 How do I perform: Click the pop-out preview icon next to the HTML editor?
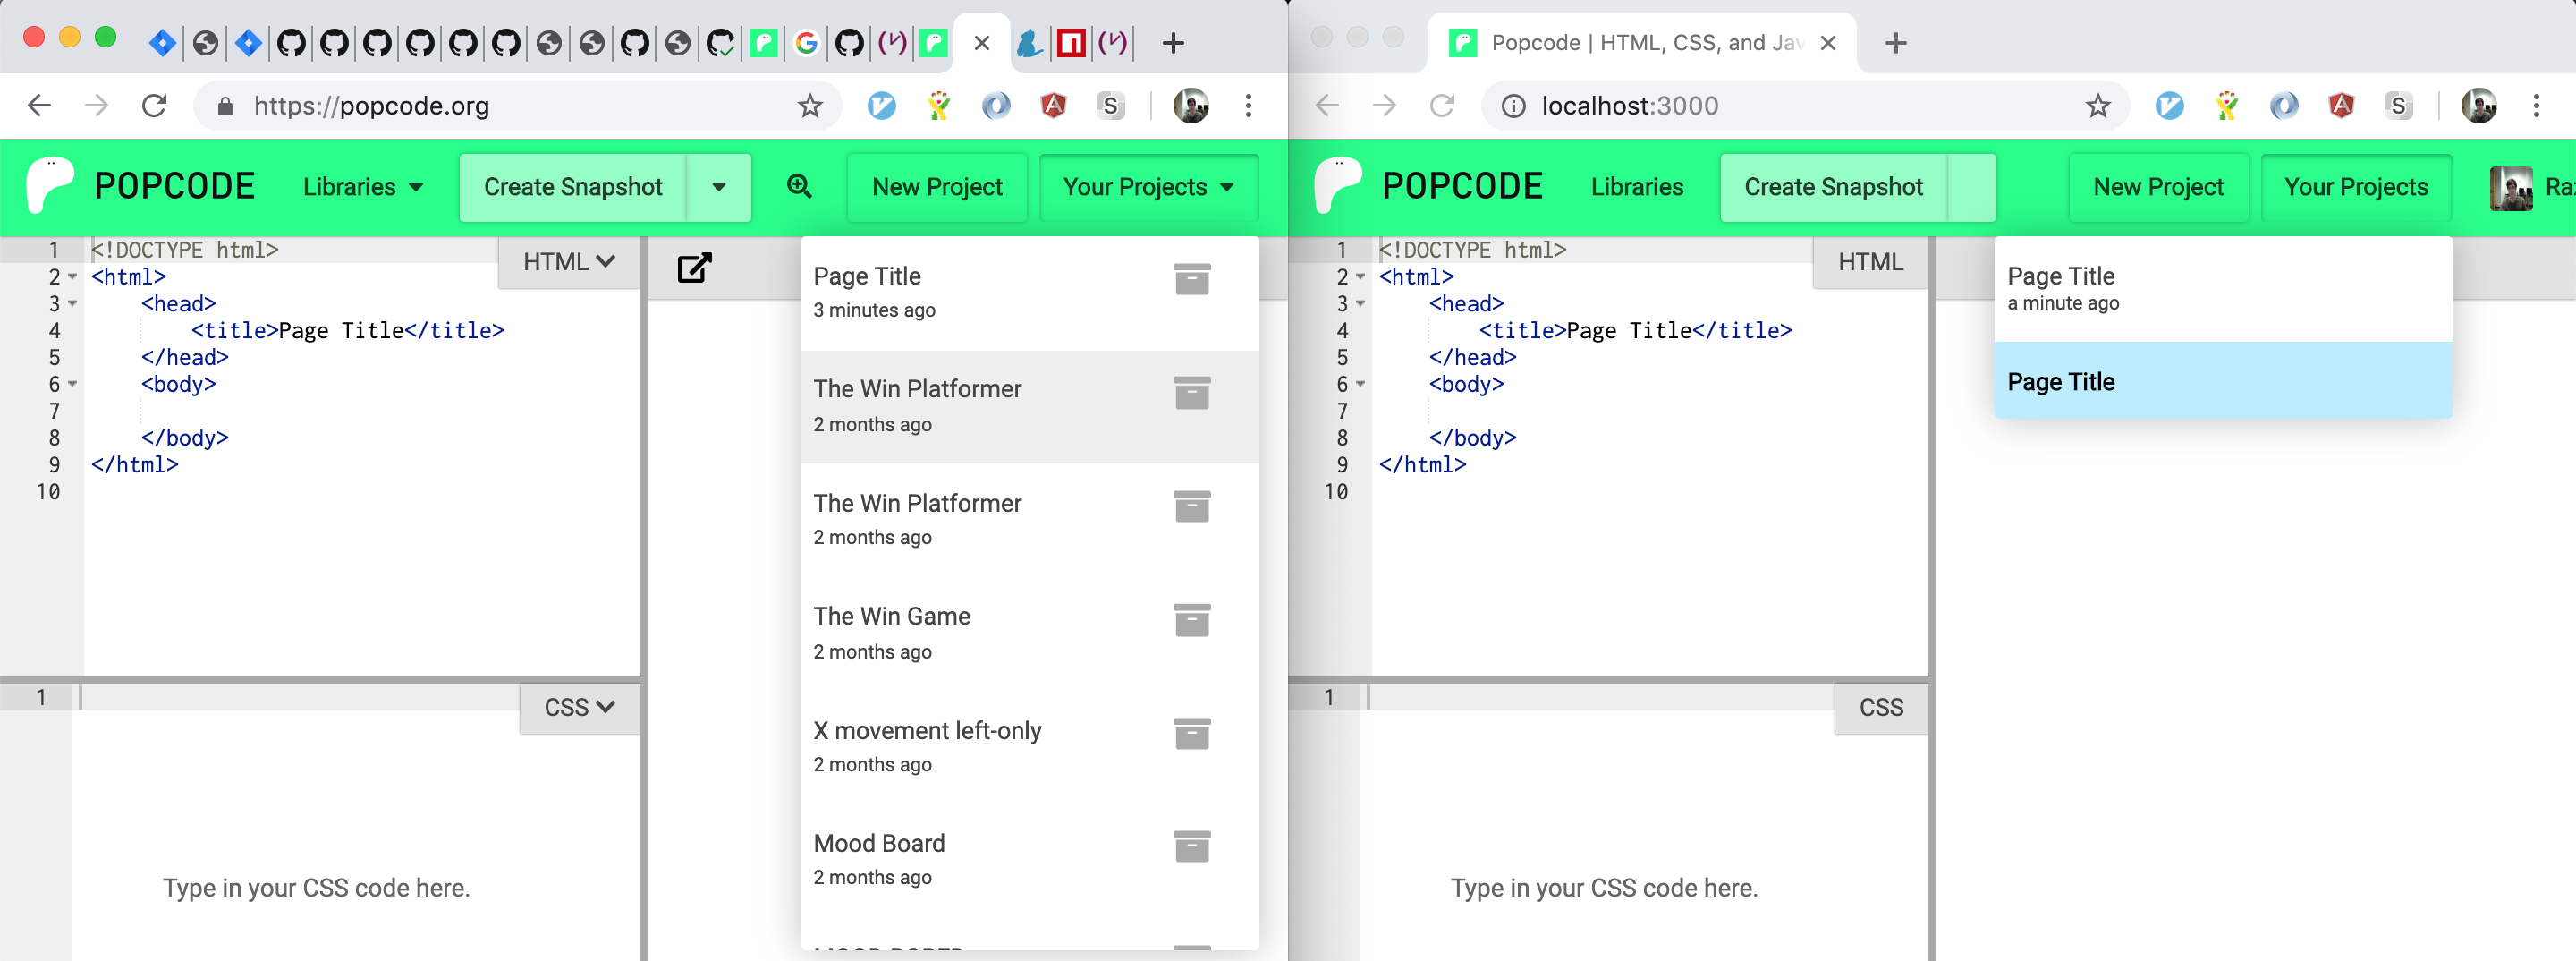(694, 267)
